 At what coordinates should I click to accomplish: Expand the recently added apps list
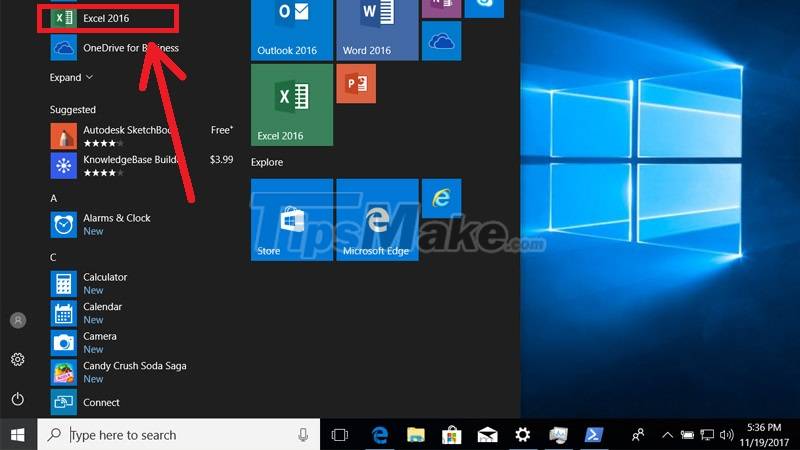(x=71, y=78)
